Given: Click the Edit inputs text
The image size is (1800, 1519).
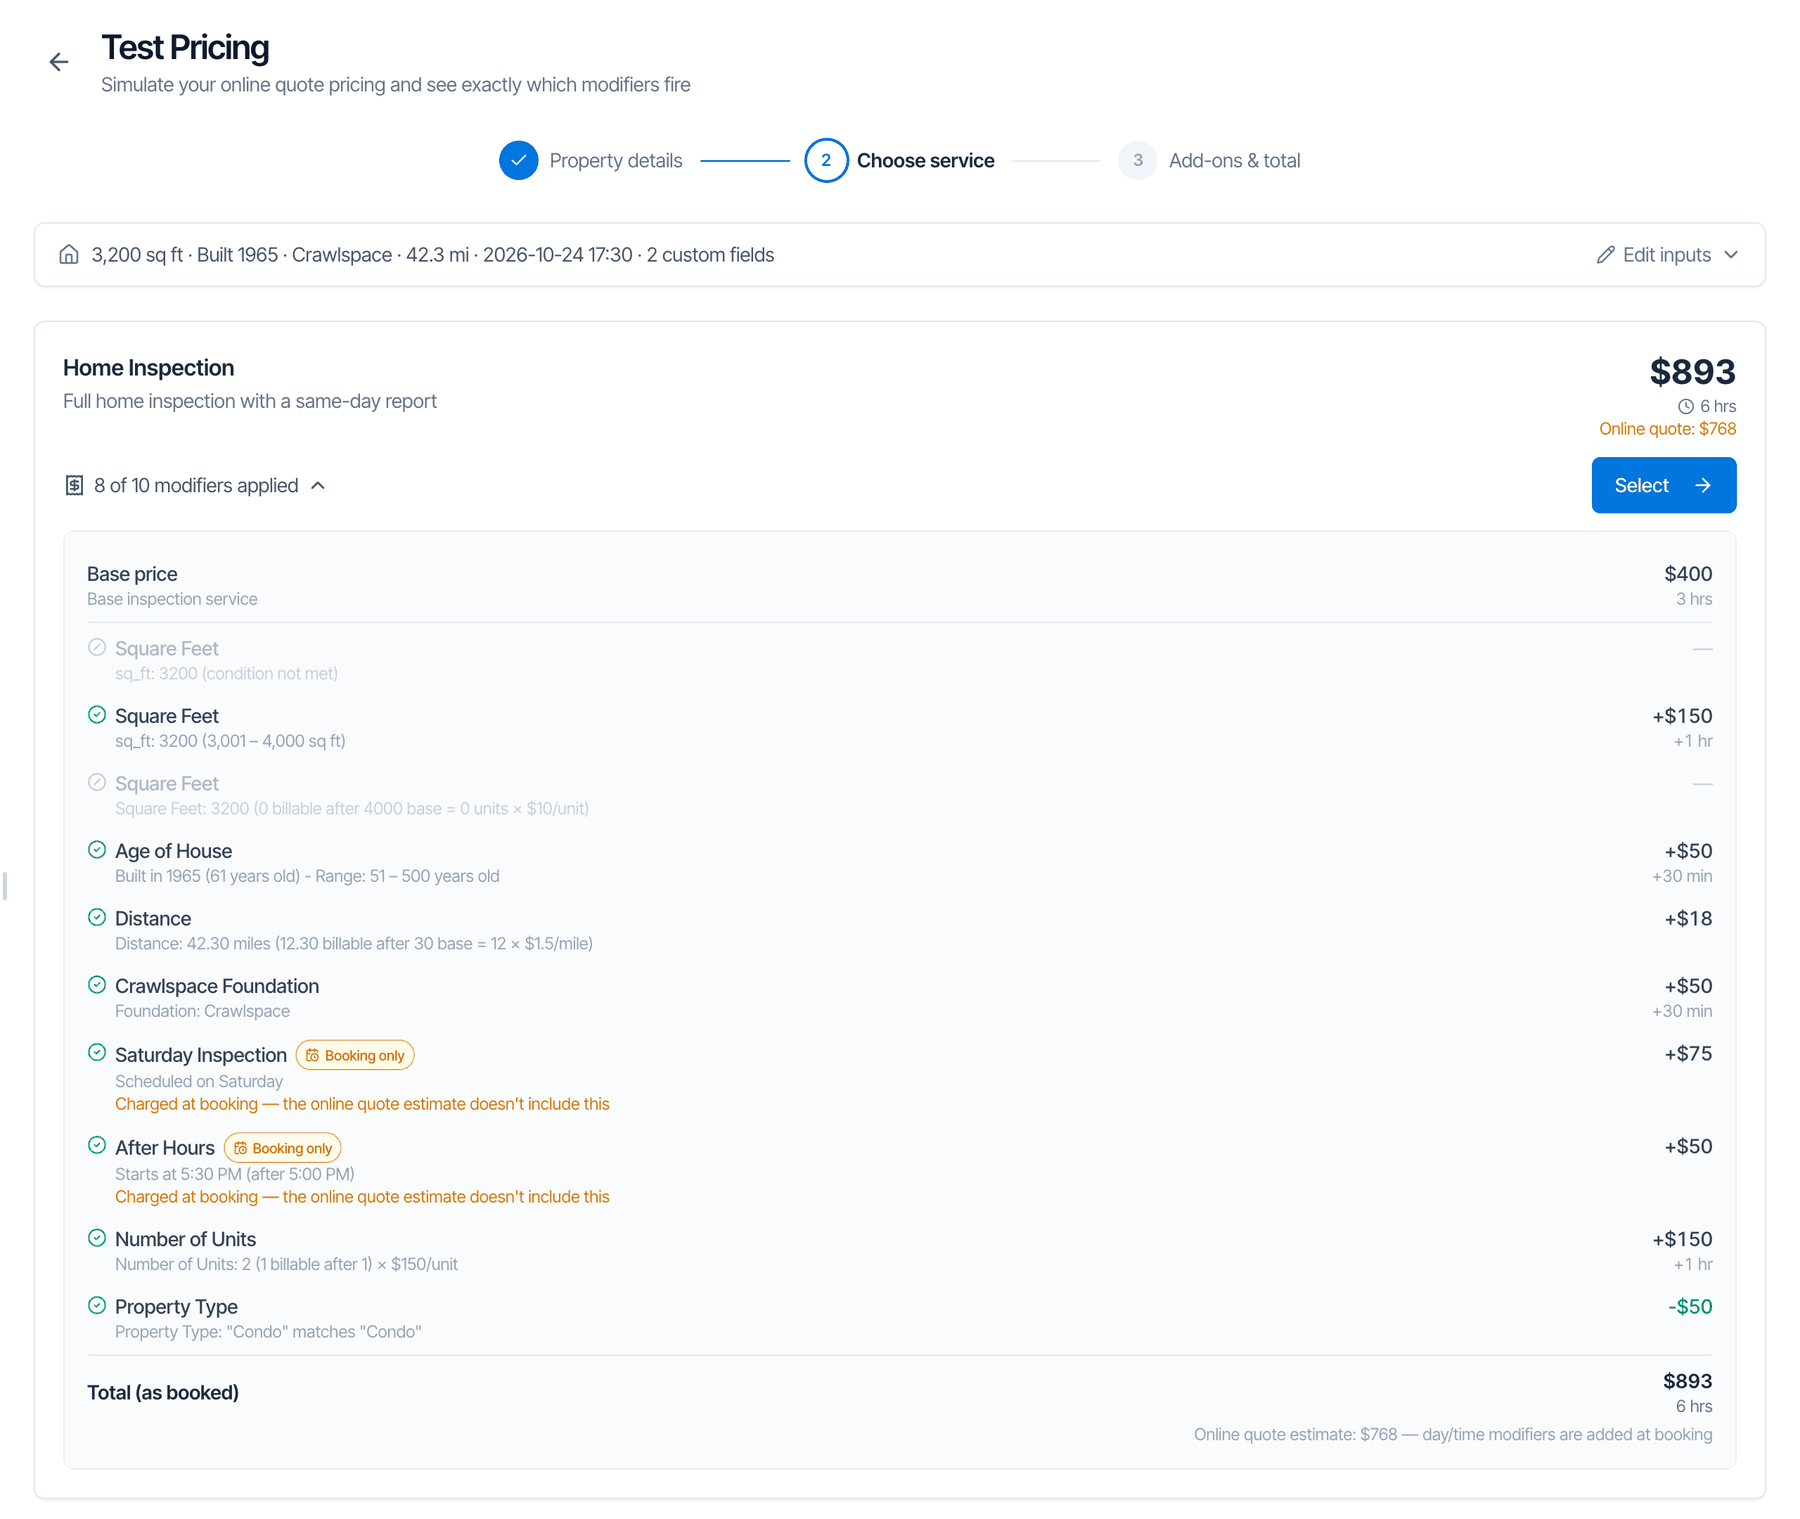Looking at the screenshot, I should tap(1666, 255).
